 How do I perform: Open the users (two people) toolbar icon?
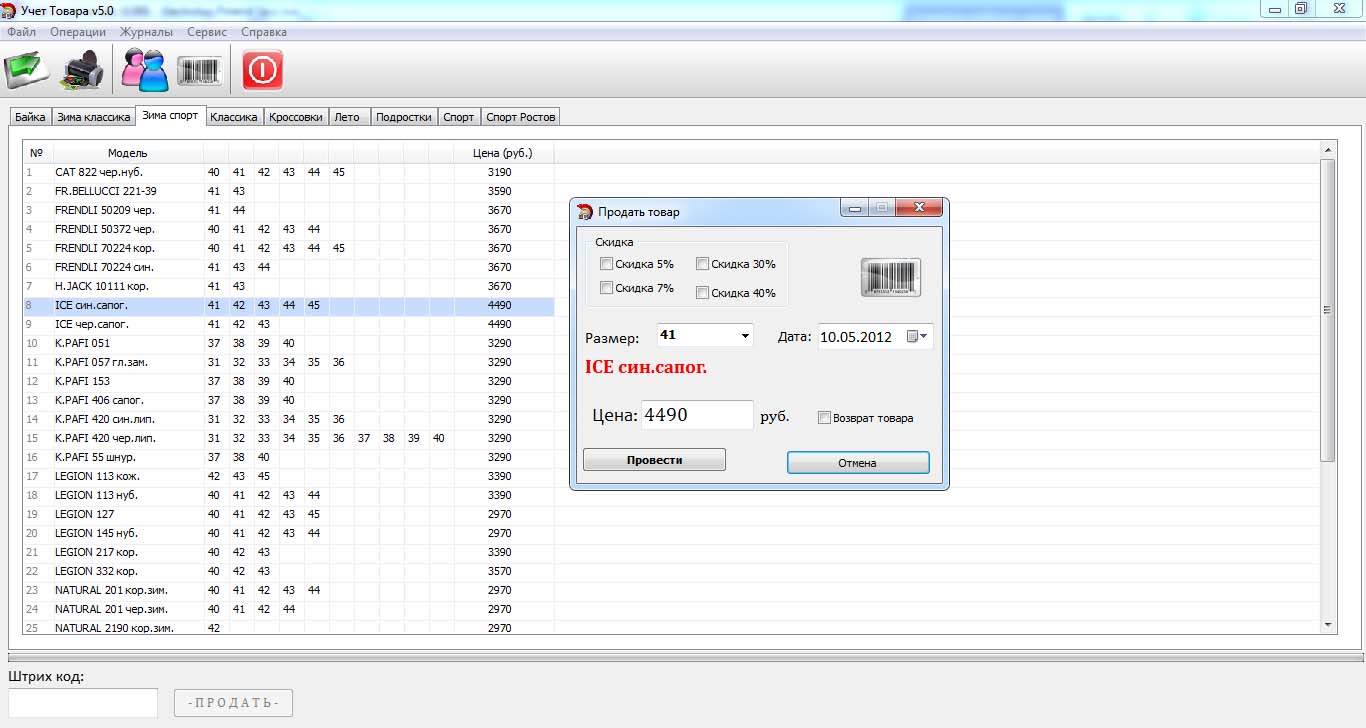[146, 70]
